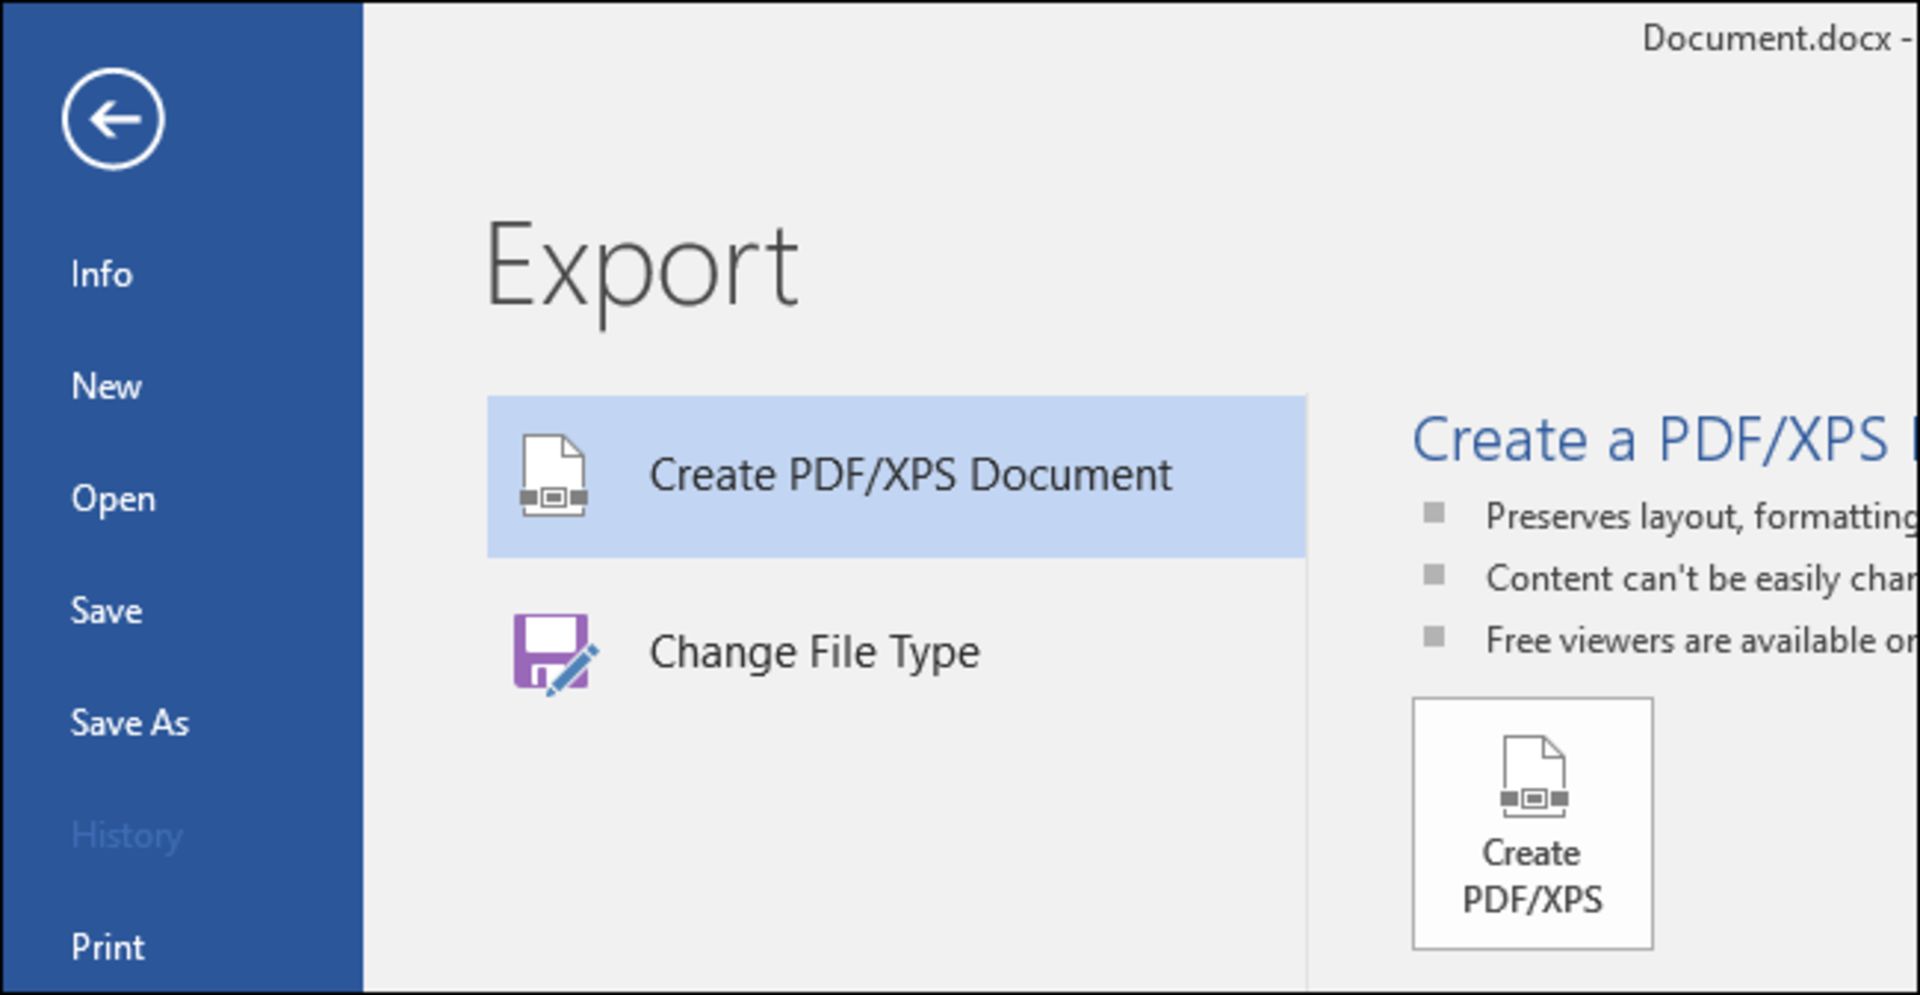Screen dimensions: 1920x995
Task: Open the Save As page
Action: pyautogui.click(x=129, y=723)
